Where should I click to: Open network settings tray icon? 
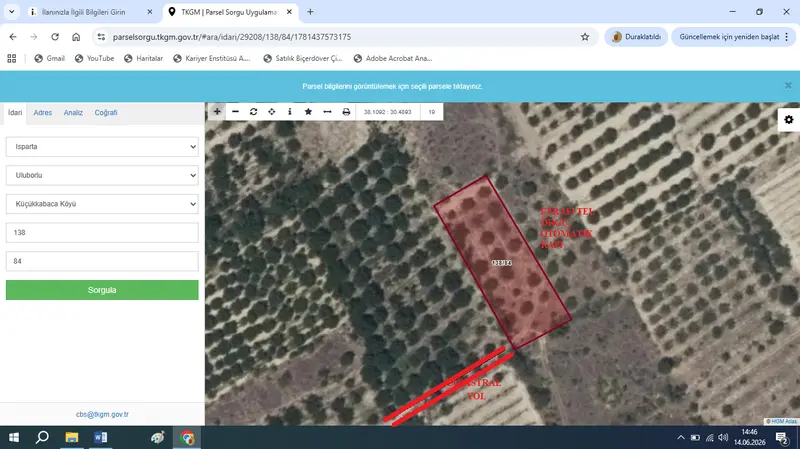[709, 437]
